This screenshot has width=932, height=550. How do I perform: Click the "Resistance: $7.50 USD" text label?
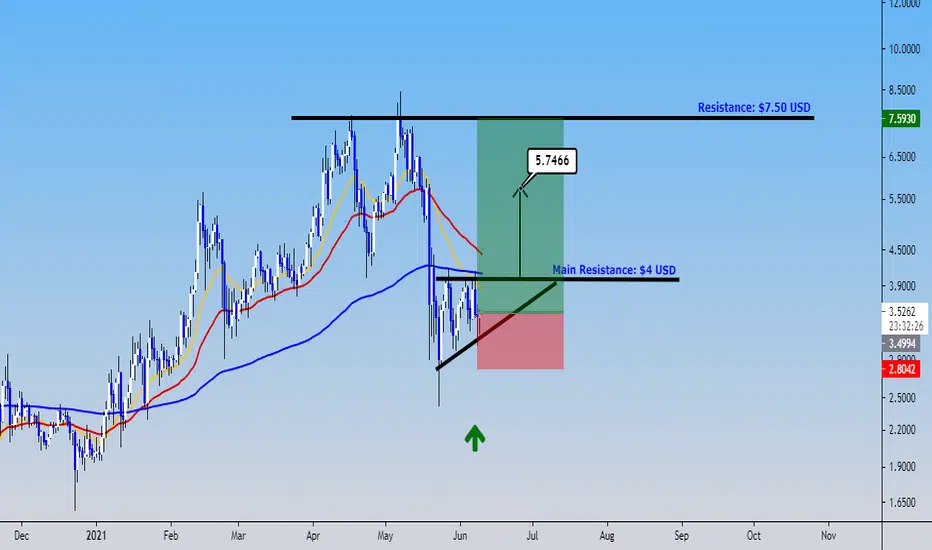pyautogui.click(x=754, y=108)
